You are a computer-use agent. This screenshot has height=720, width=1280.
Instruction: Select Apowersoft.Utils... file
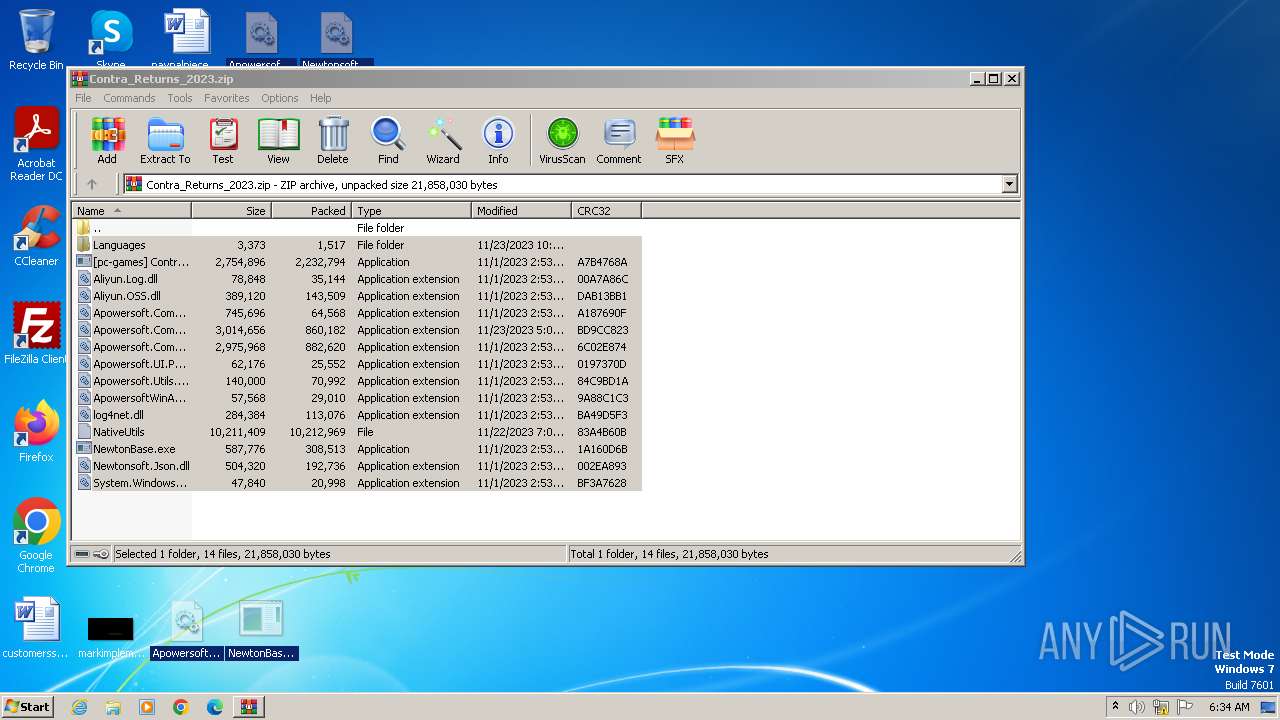(357, 381)
